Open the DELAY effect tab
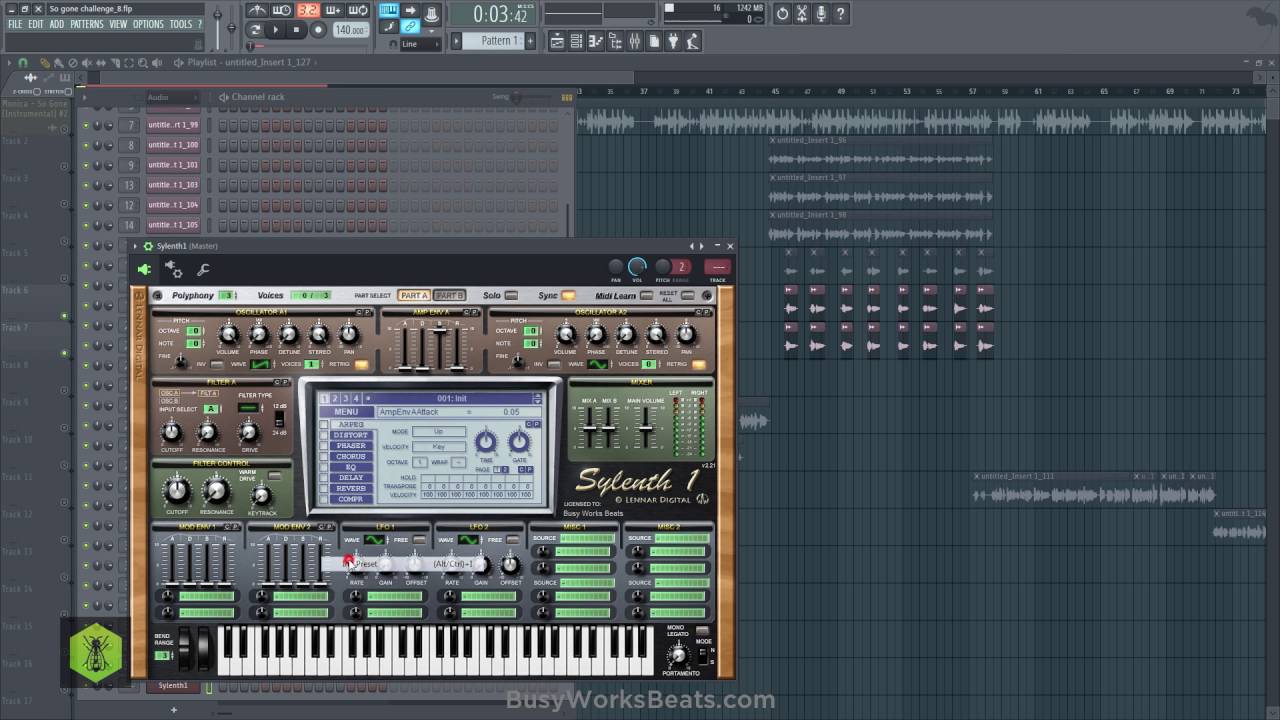1280x720 pixels. (351, 478)
